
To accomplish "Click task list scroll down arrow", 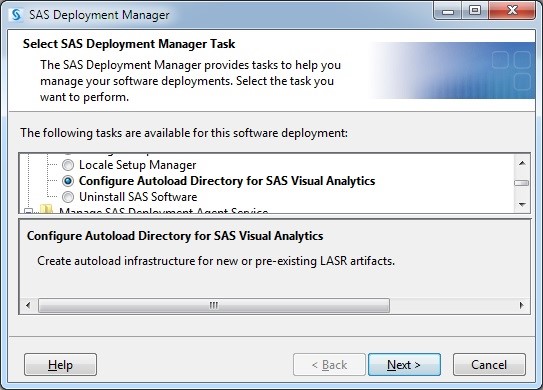I will tap(522, 204).
